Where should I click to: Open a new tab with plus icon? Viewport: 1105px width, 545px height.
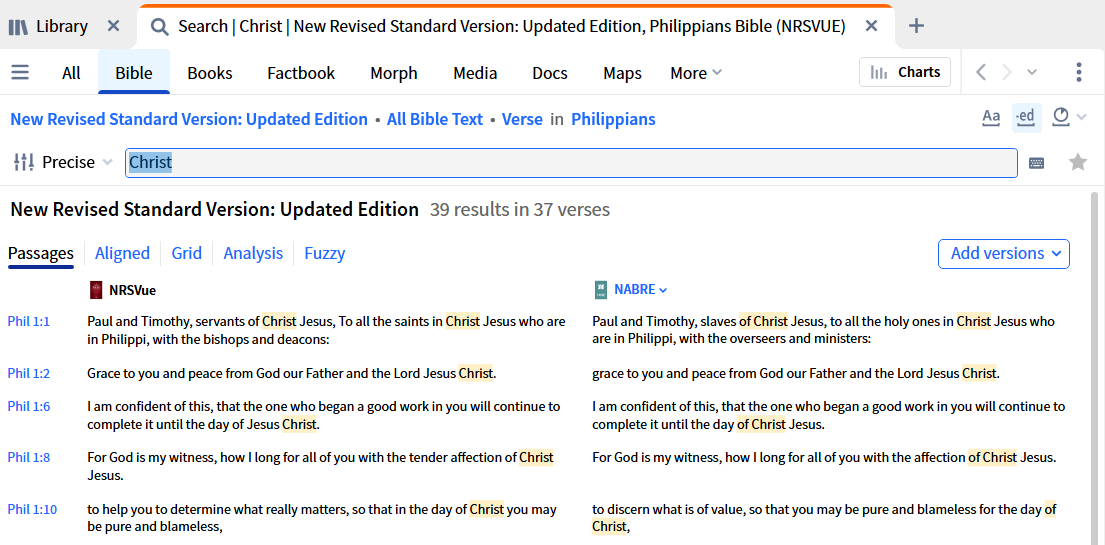click(x=915, y=27)
